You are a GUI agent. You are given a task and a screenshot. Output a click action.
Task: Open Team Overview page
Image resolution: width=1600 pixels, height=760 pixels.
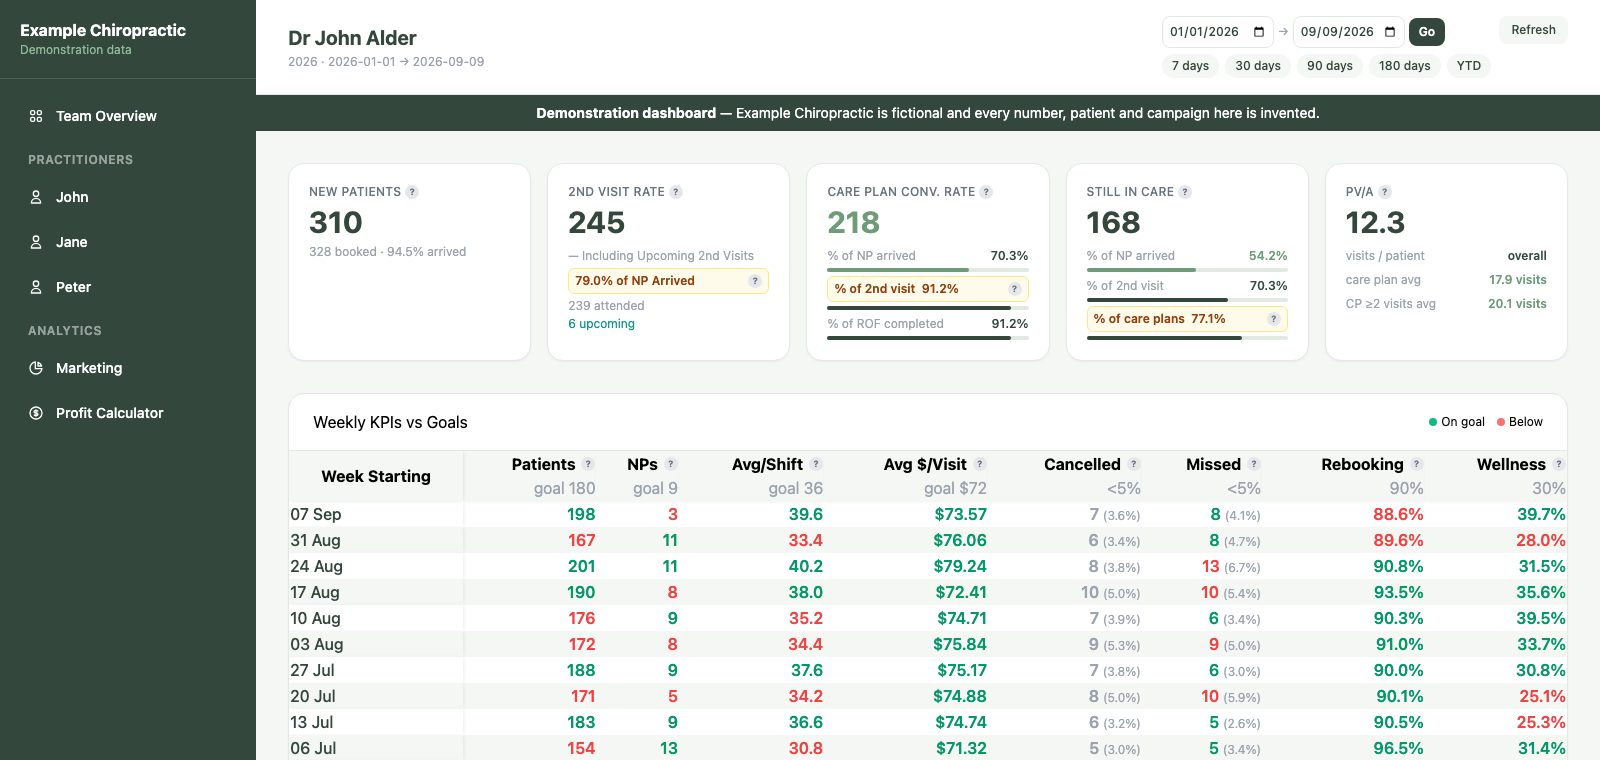pos(128,116)
